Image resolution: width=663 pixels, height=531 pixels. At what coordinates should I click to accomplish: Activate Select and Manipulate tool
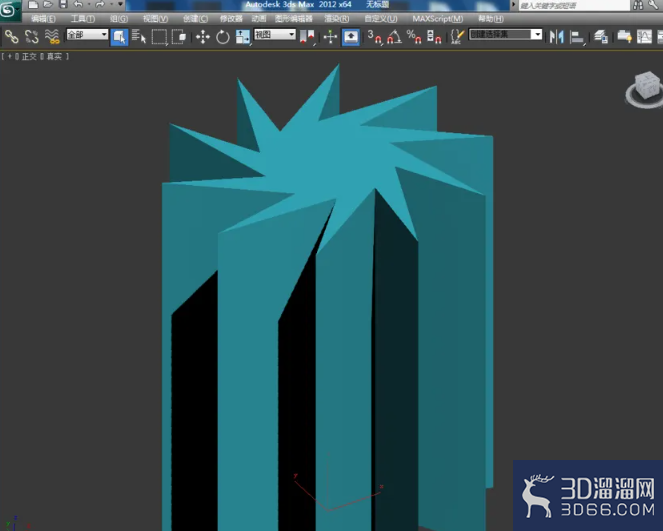tap(330, 37)
